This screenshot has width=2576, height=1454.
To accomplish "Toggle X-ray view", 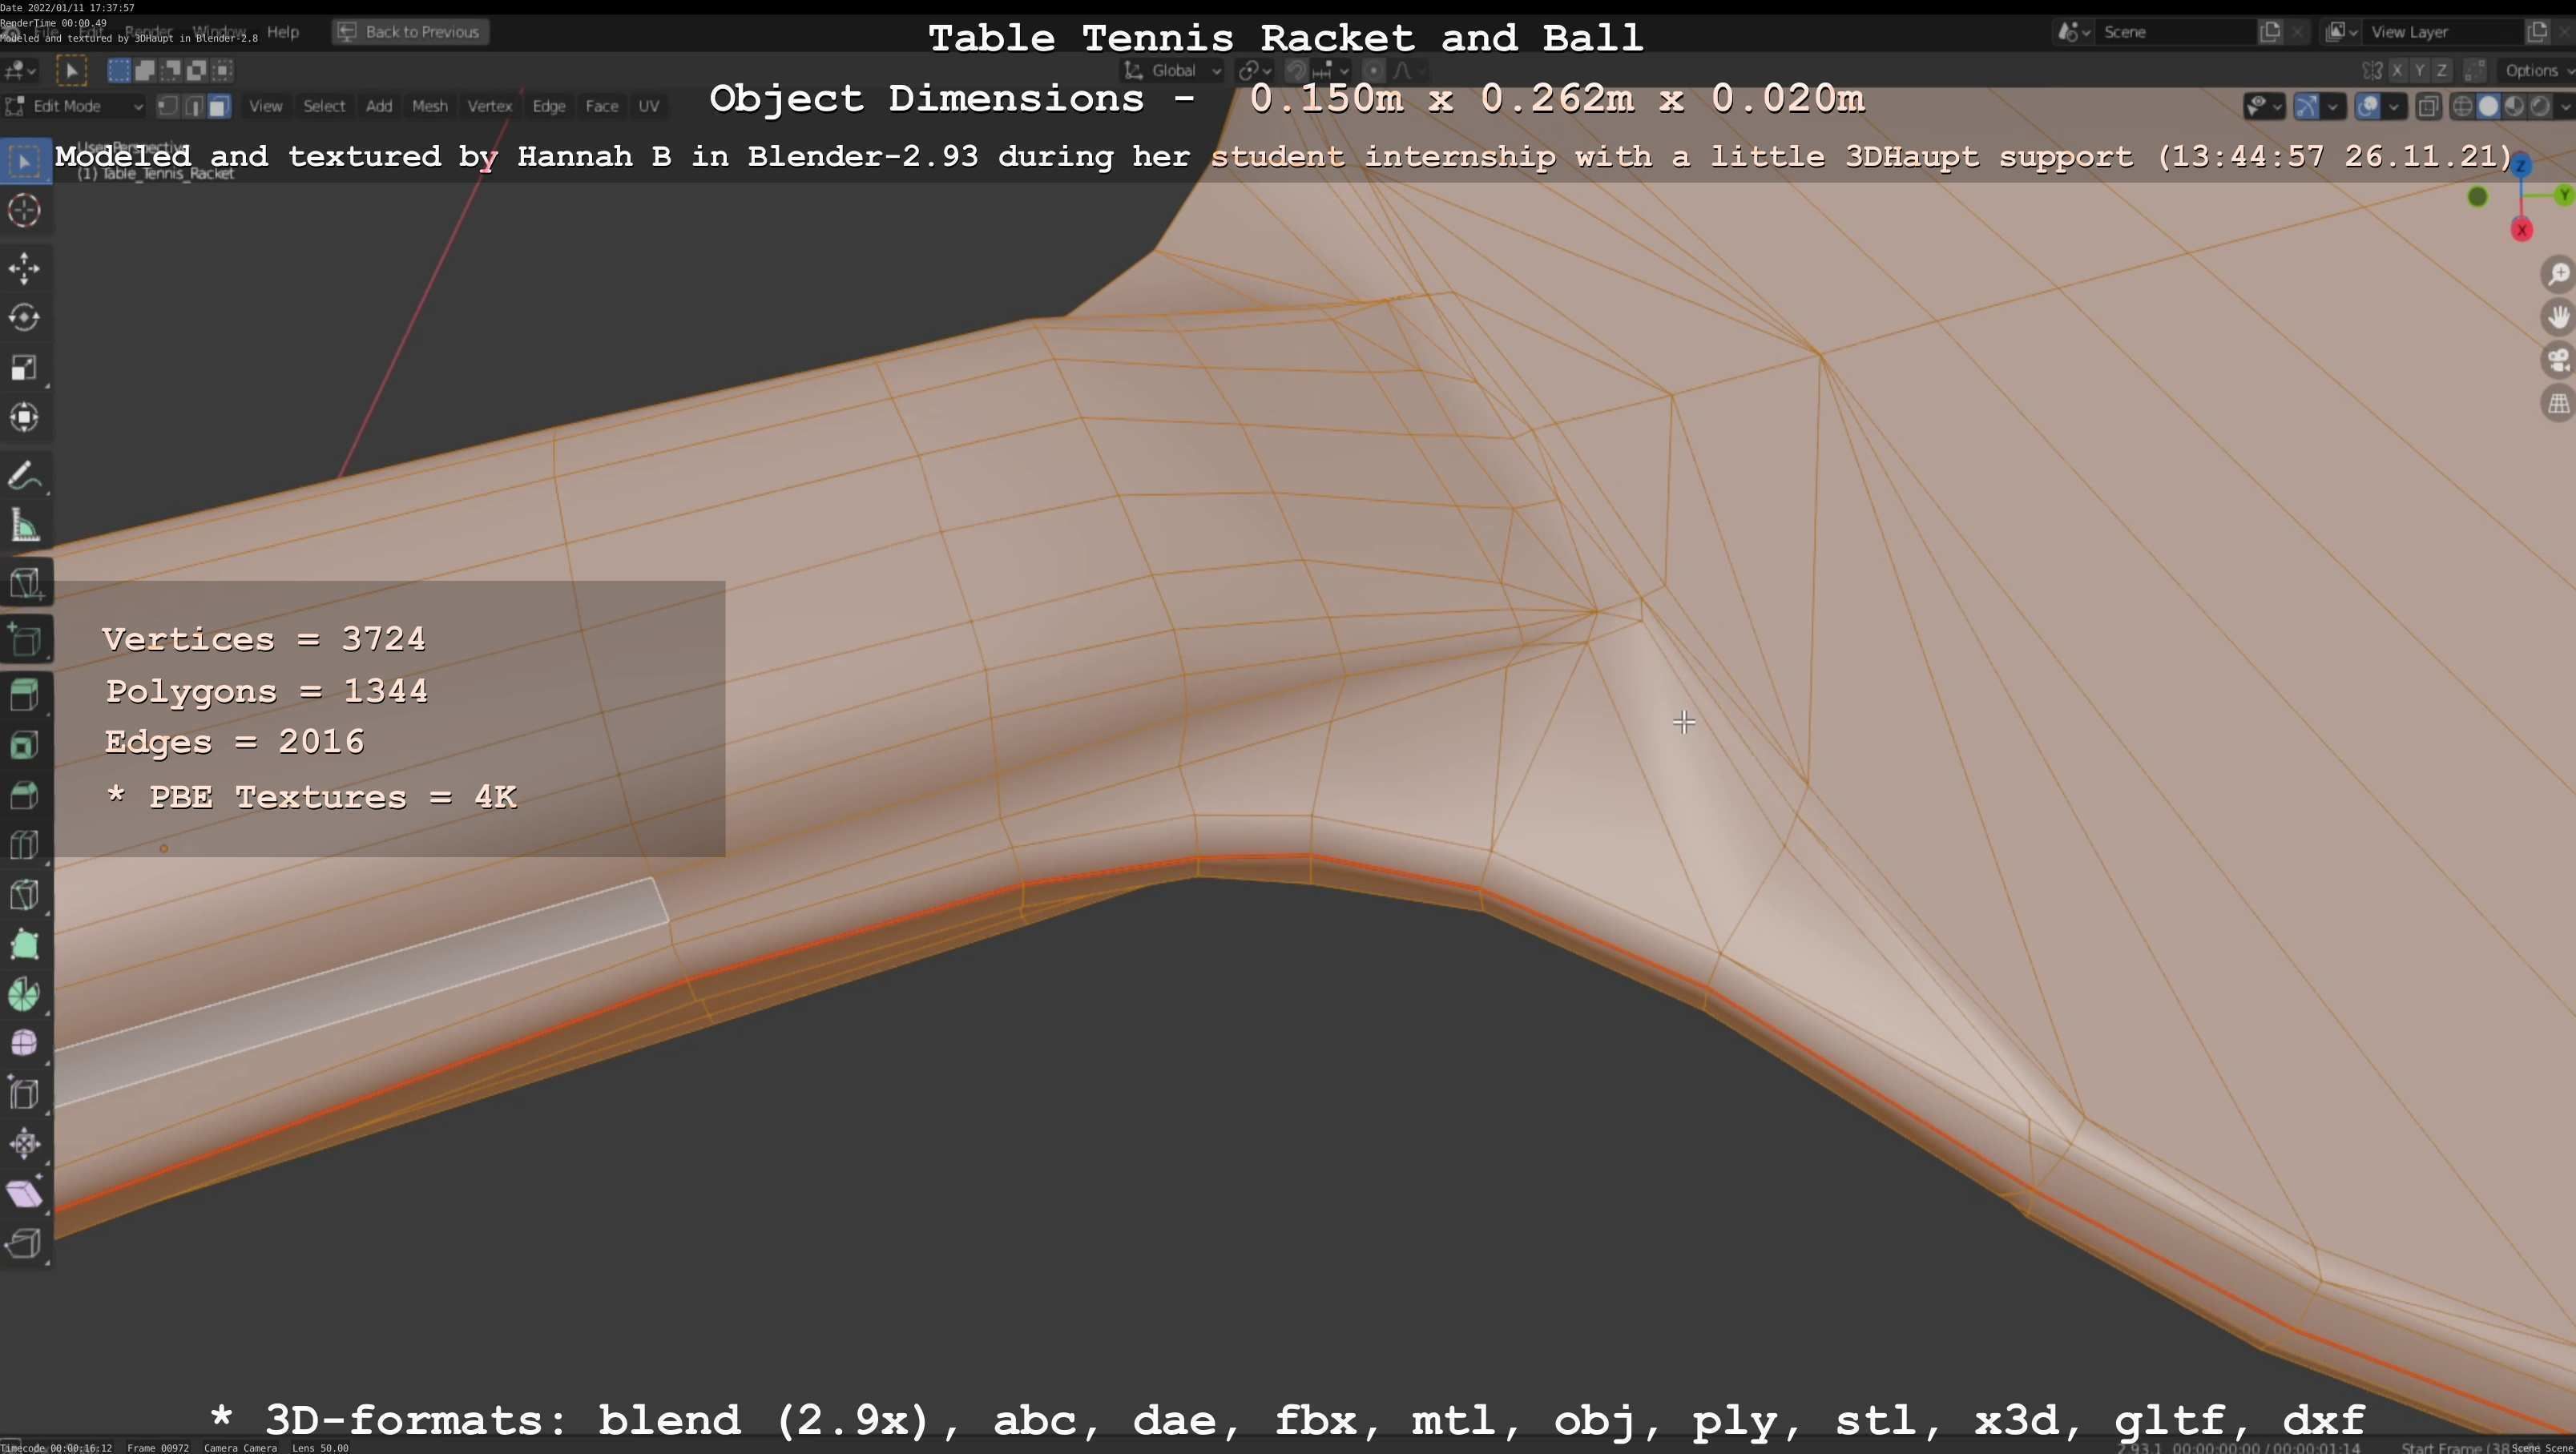I will pyautogui.click(x=2428, y=106).
